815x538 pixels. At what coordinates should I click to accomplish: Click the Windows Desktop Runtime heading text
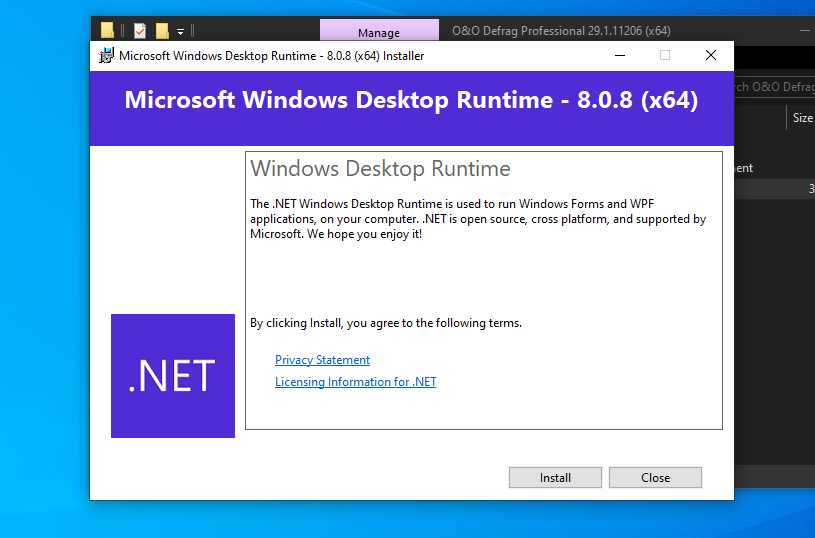click(x=380, y=168)
